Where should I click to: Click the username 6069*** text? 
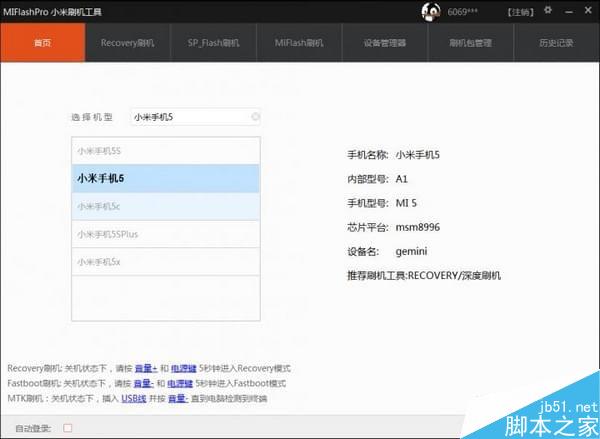pos(463,12)
